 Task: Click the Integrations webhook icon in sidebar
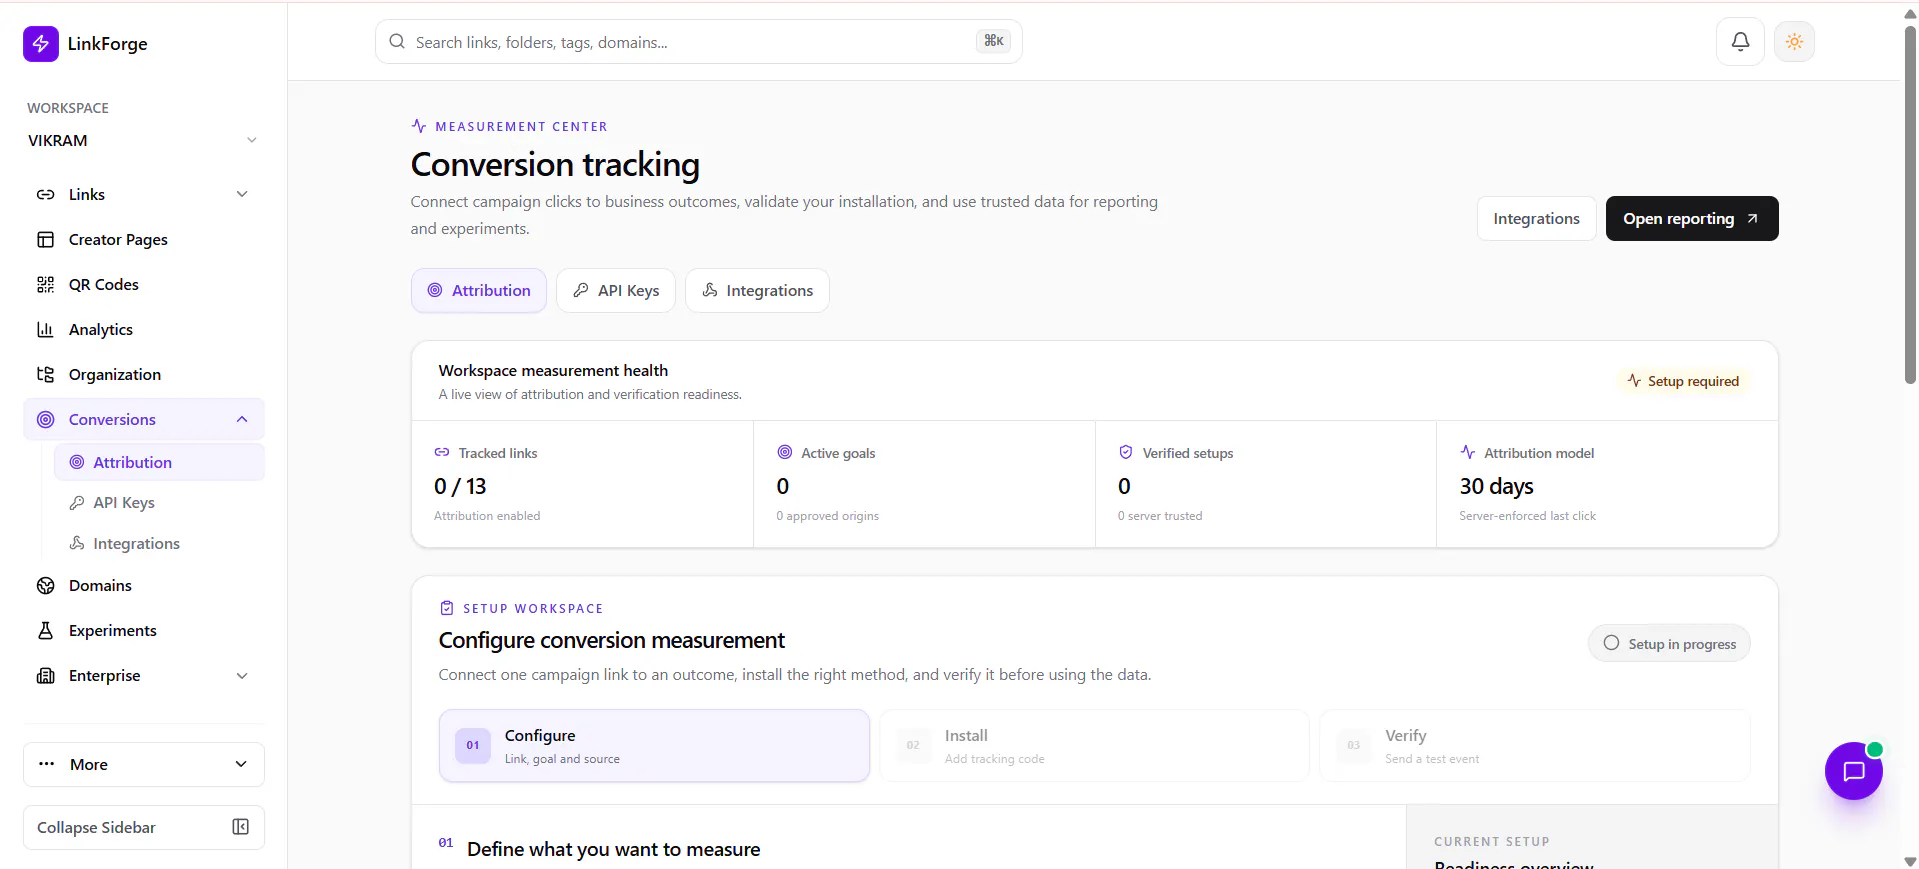77,543
